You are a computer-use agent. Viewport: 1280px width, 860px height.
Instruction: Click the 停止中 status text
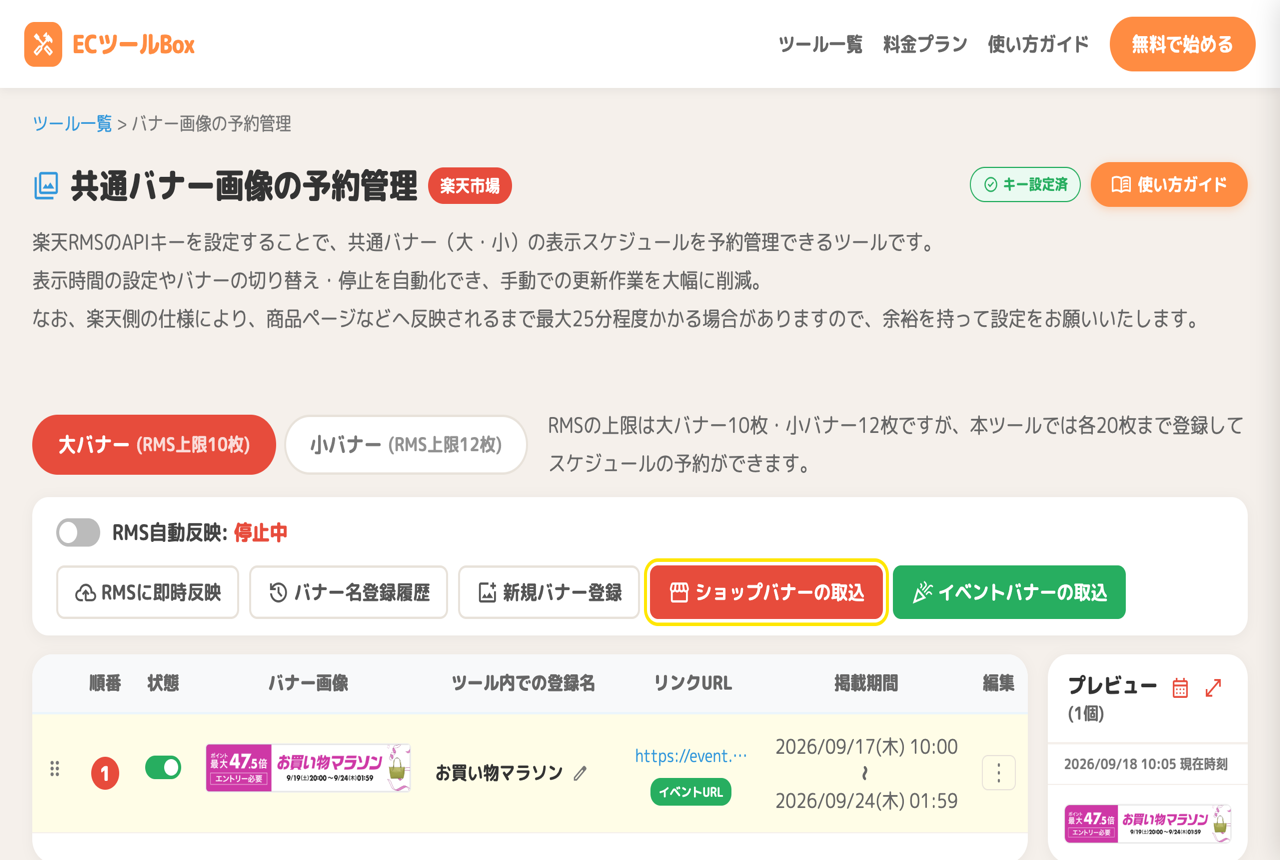[261, 533]
